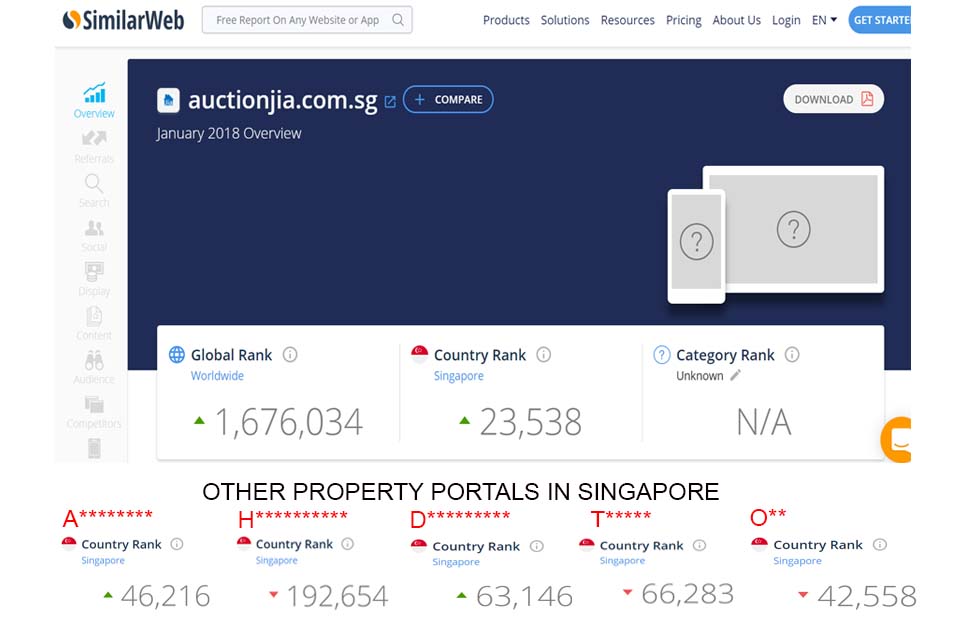Click info icon for D********* Country Rank
Screen dimensions: 960x640
pos(537,546)
